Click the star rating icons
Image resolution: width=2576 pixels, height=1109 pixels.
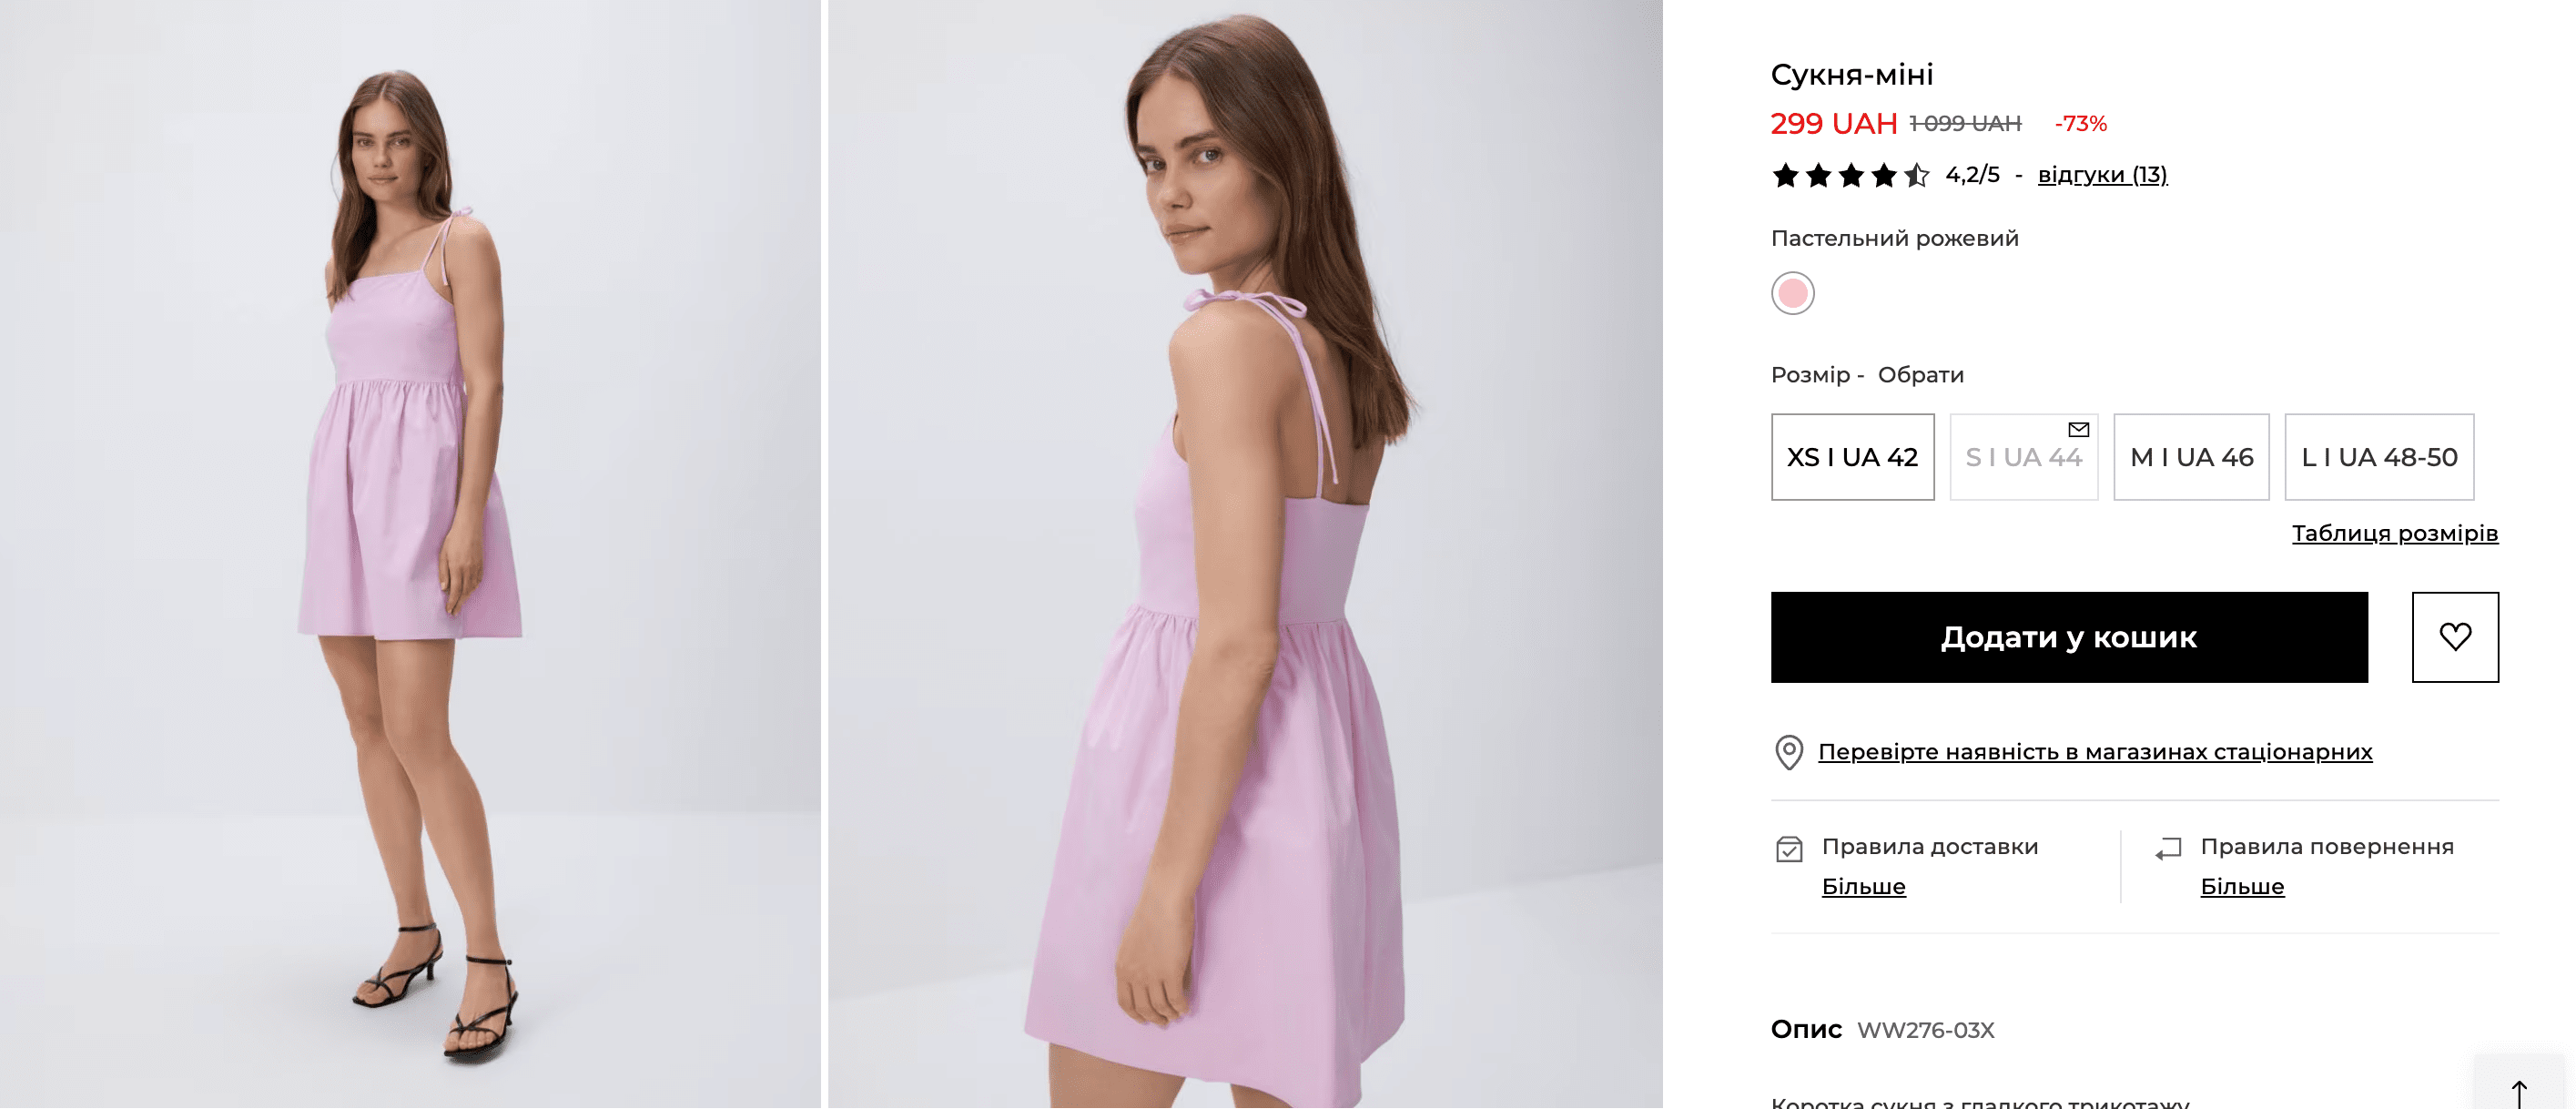click(x=1849, y=176)
